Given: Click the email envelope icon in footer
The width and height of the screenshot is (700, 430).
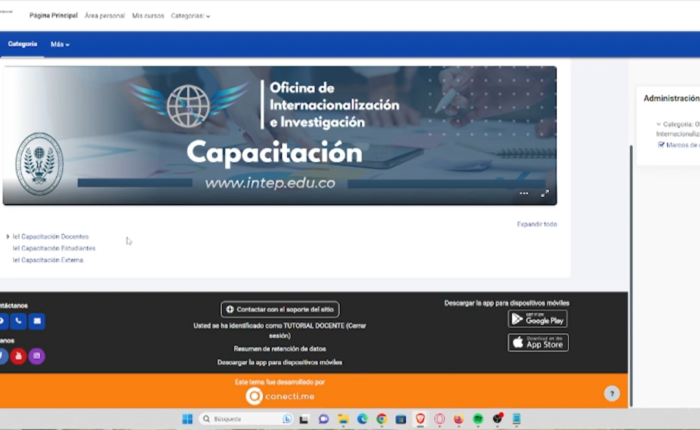Looking at the screenshot, I should click(37, 321).
